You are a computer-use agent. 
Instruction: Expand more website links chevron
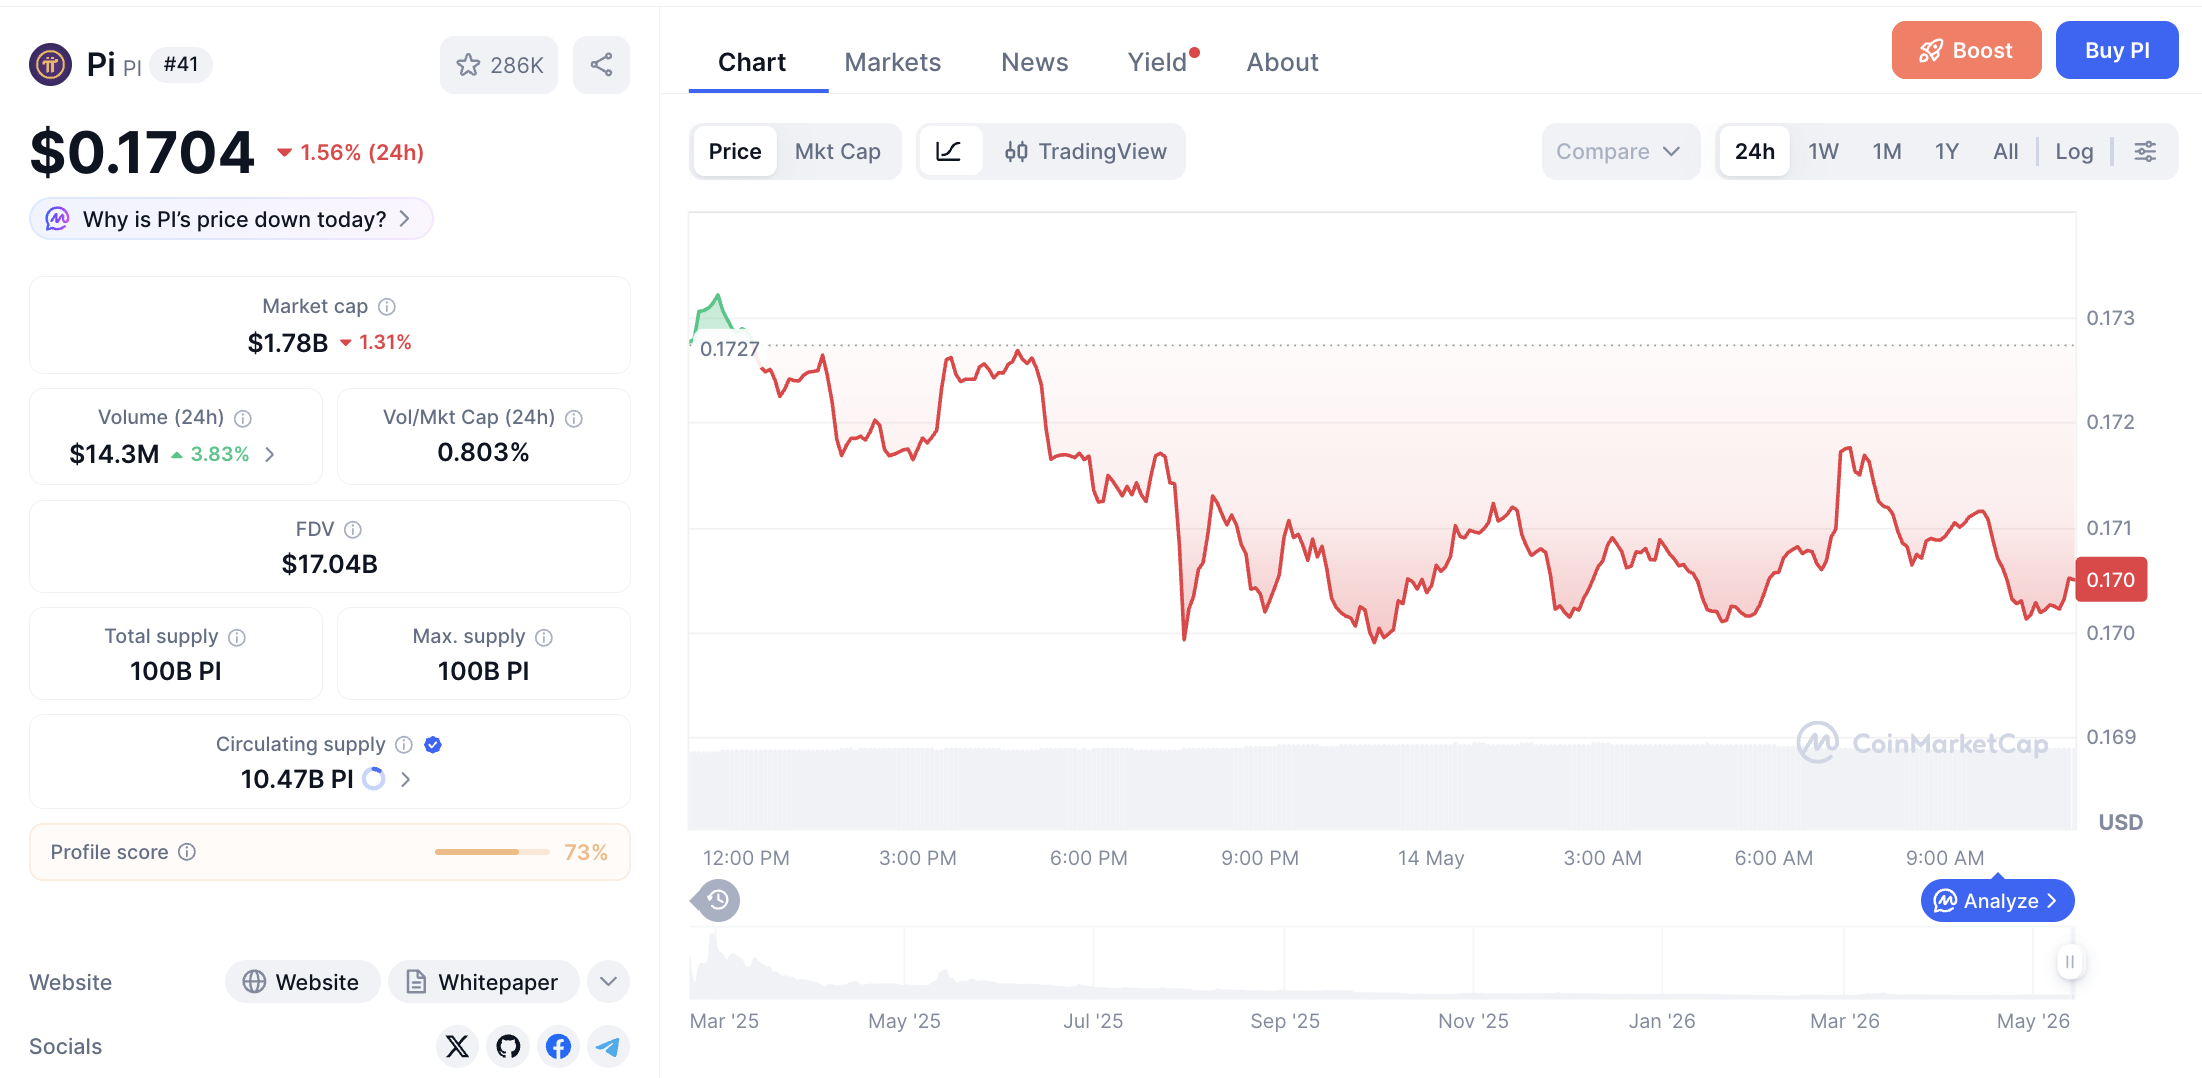pos(608,981)
